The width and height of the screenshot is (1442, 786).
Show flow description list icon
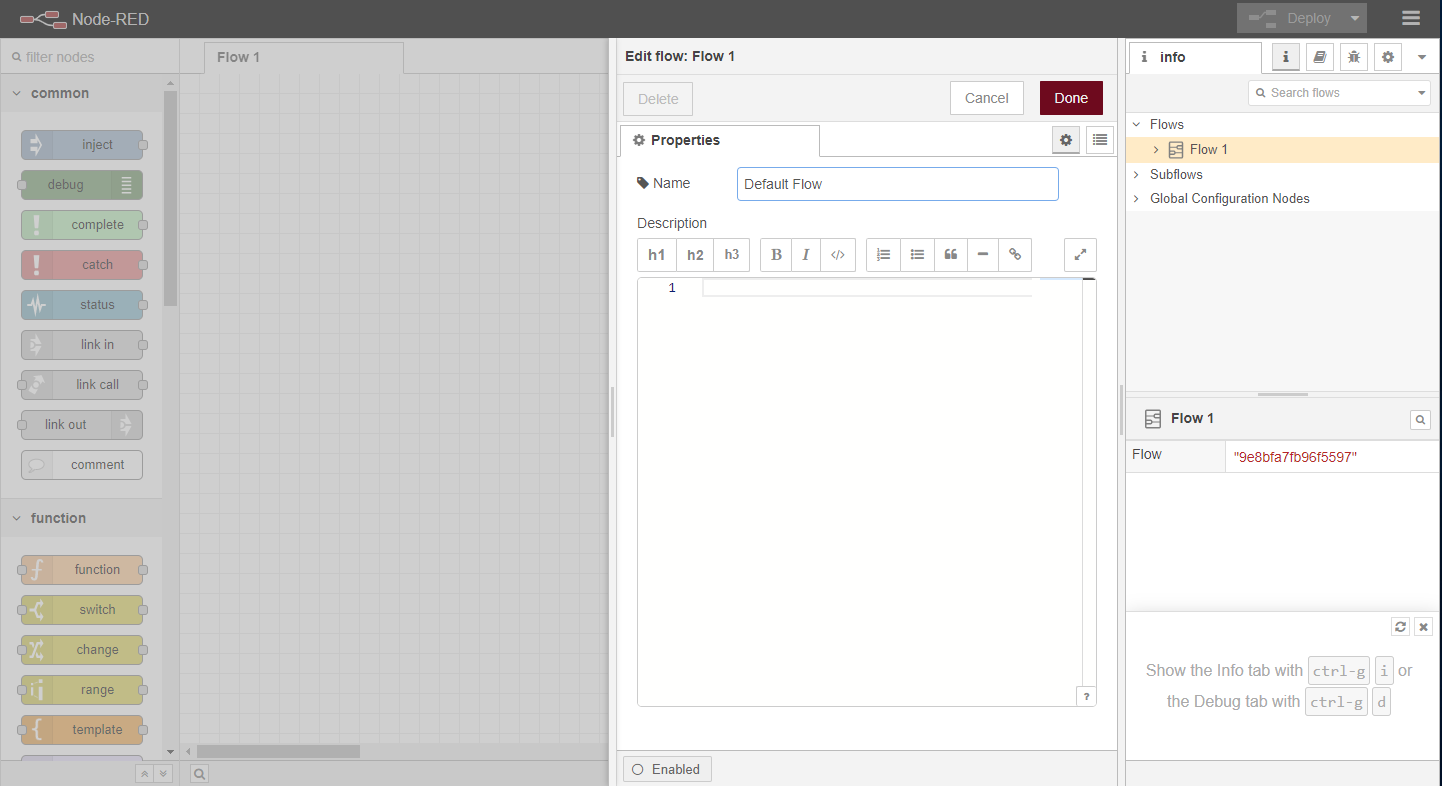pyautogui.click(x=1100, y=140)
